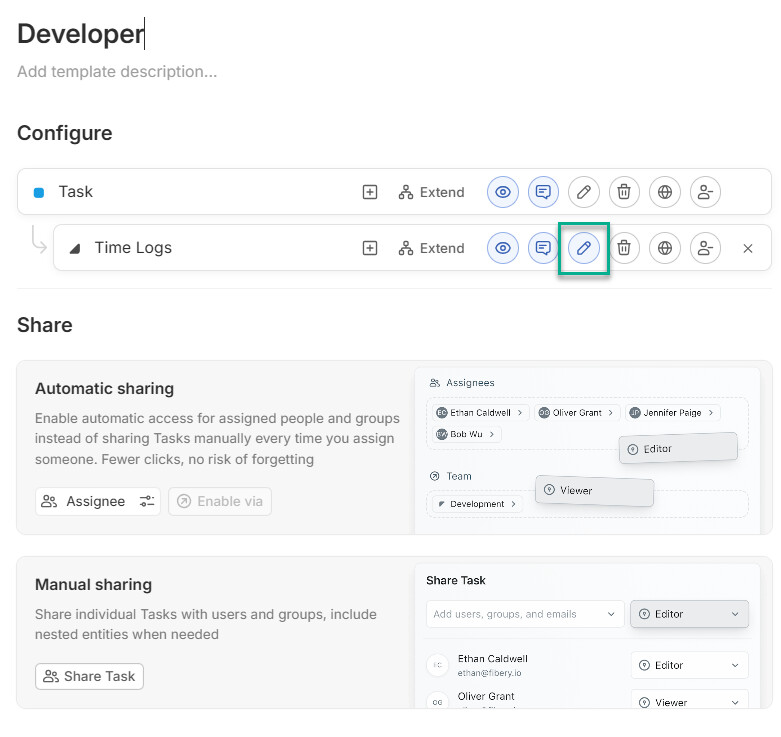This screenshot has width=781, height=737.
Task: Open the Assignee selector in Automatic sharing
Action: (x=98, y=501)
